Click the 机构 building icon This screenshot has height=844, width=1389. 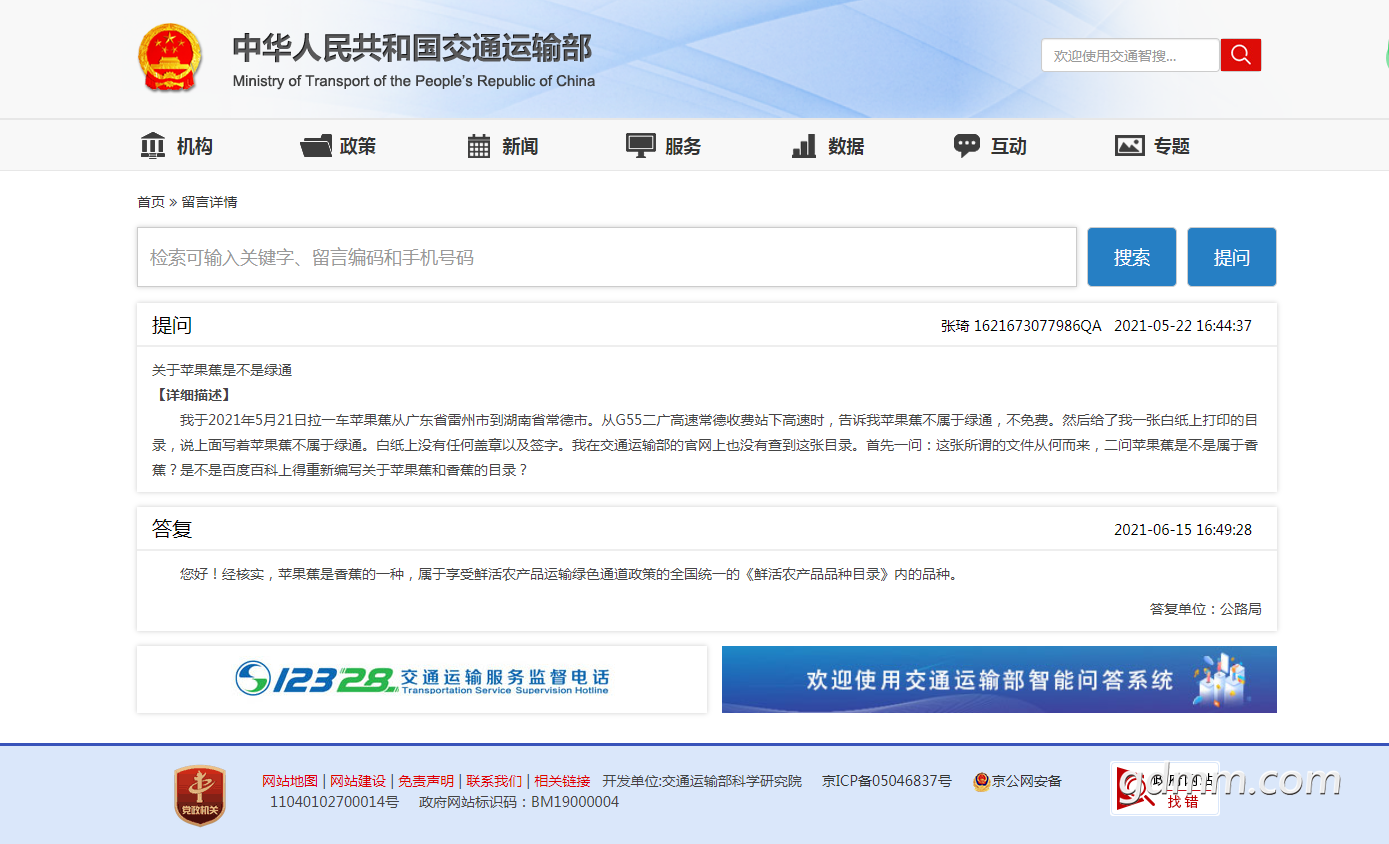(153, 146)
